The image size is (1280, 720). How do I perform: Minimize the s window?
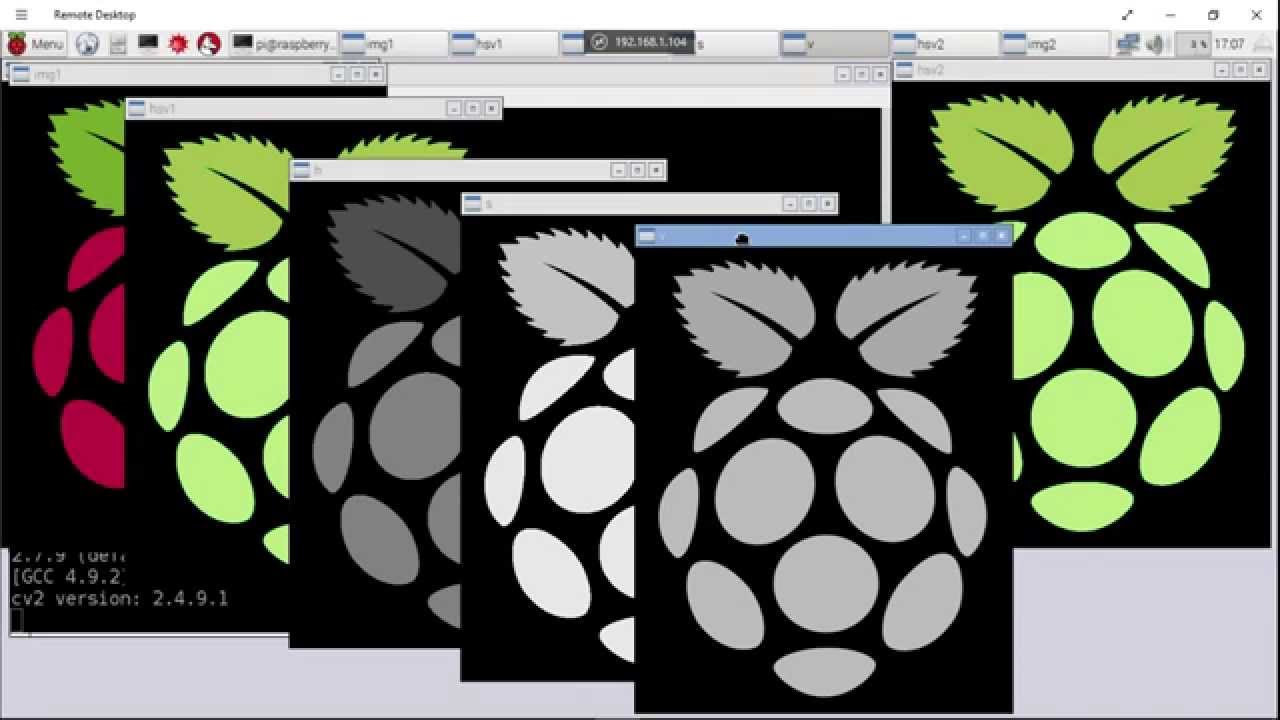(x=789, y=204)
